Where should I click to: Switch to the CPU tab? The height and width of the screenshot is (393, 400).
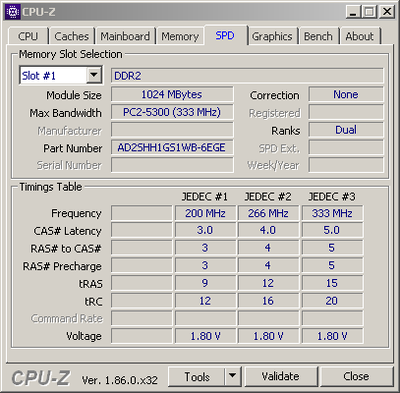pos(28,36)
